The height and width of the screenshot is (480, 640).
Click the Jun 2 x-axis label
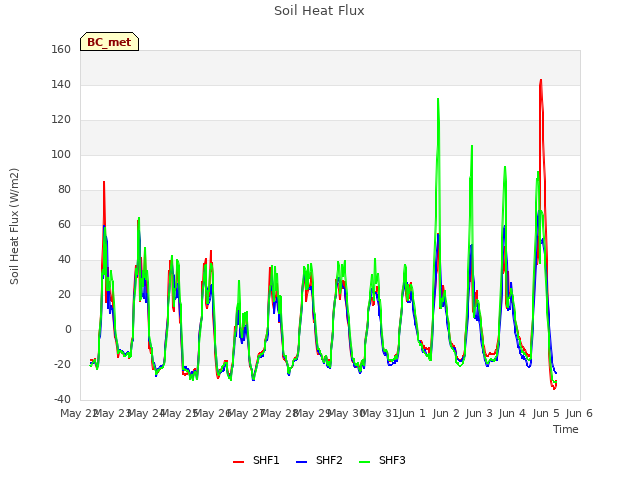pos(446,413)
